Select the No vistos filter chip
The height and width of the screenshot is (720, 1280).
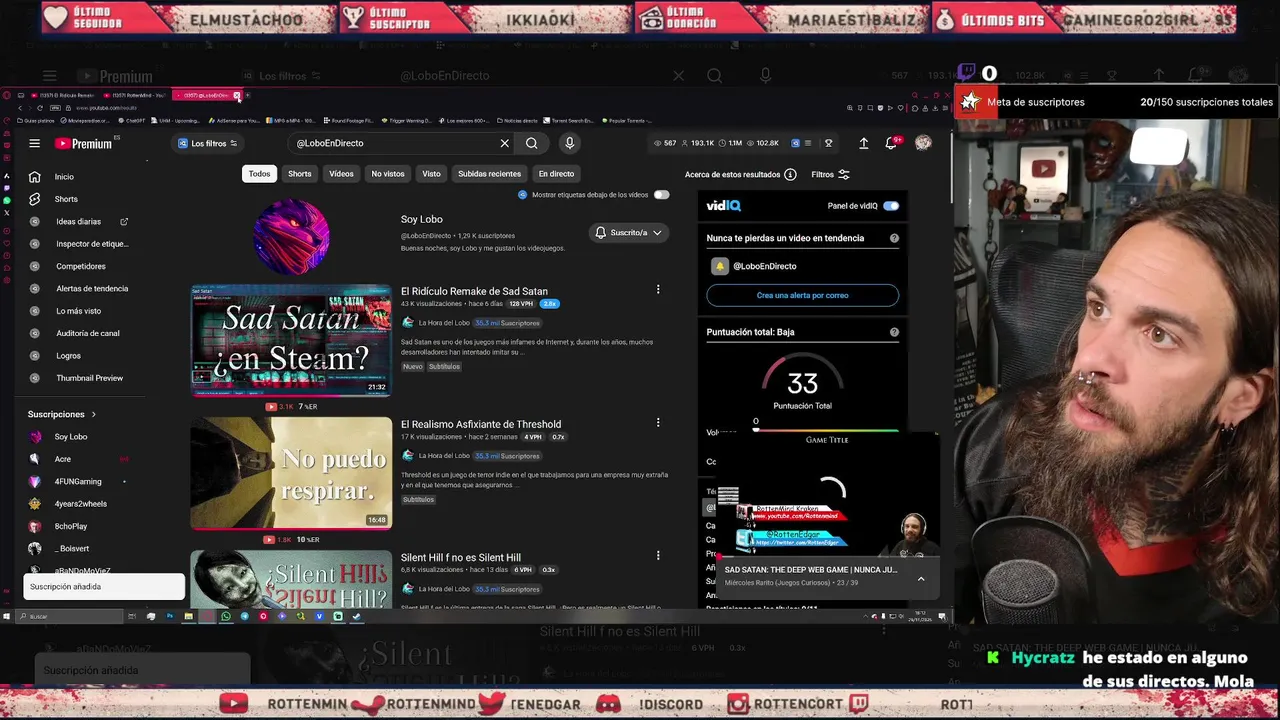(x=388, y=174)
